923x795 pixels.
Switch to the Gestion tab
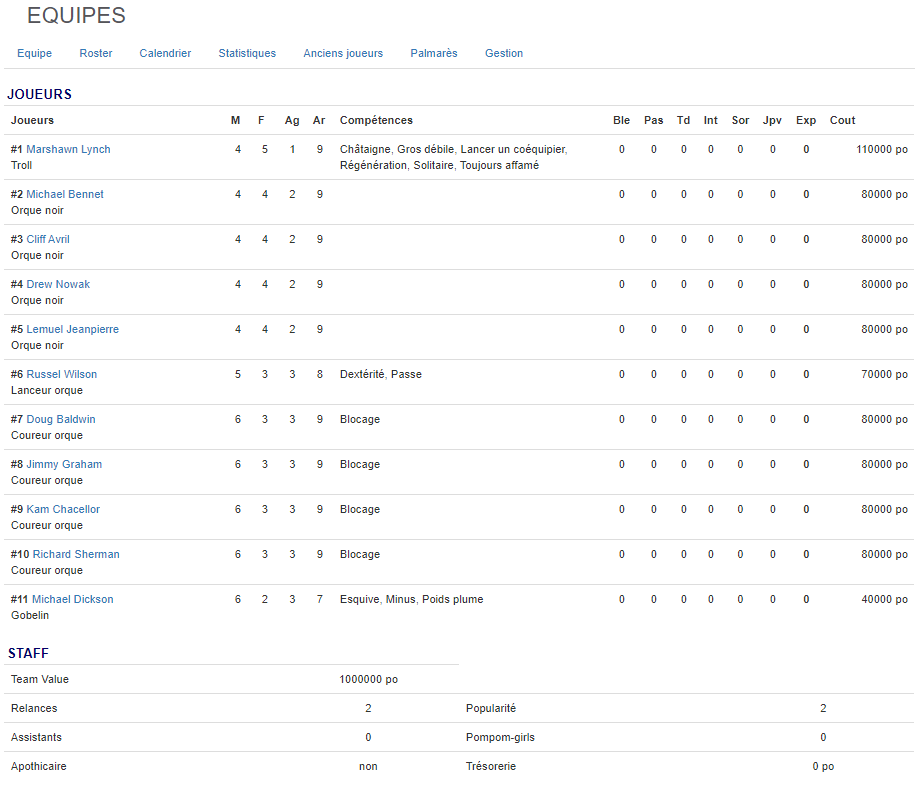click(504, 53)
